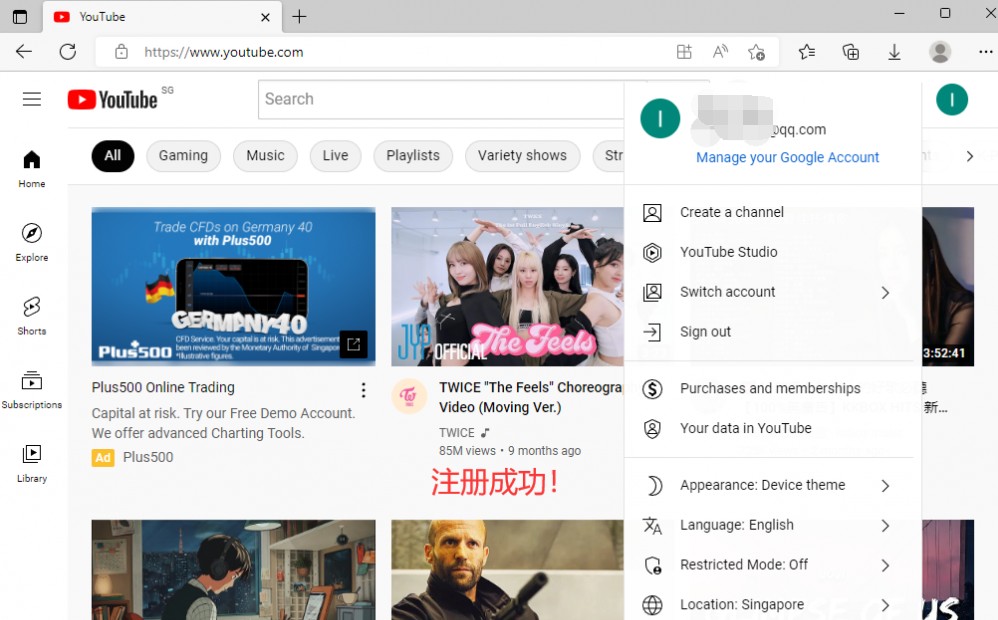The height and width of the screenshot is (620, 998).
Task: Select the Playlists filter chip
Action: point(413,156)
